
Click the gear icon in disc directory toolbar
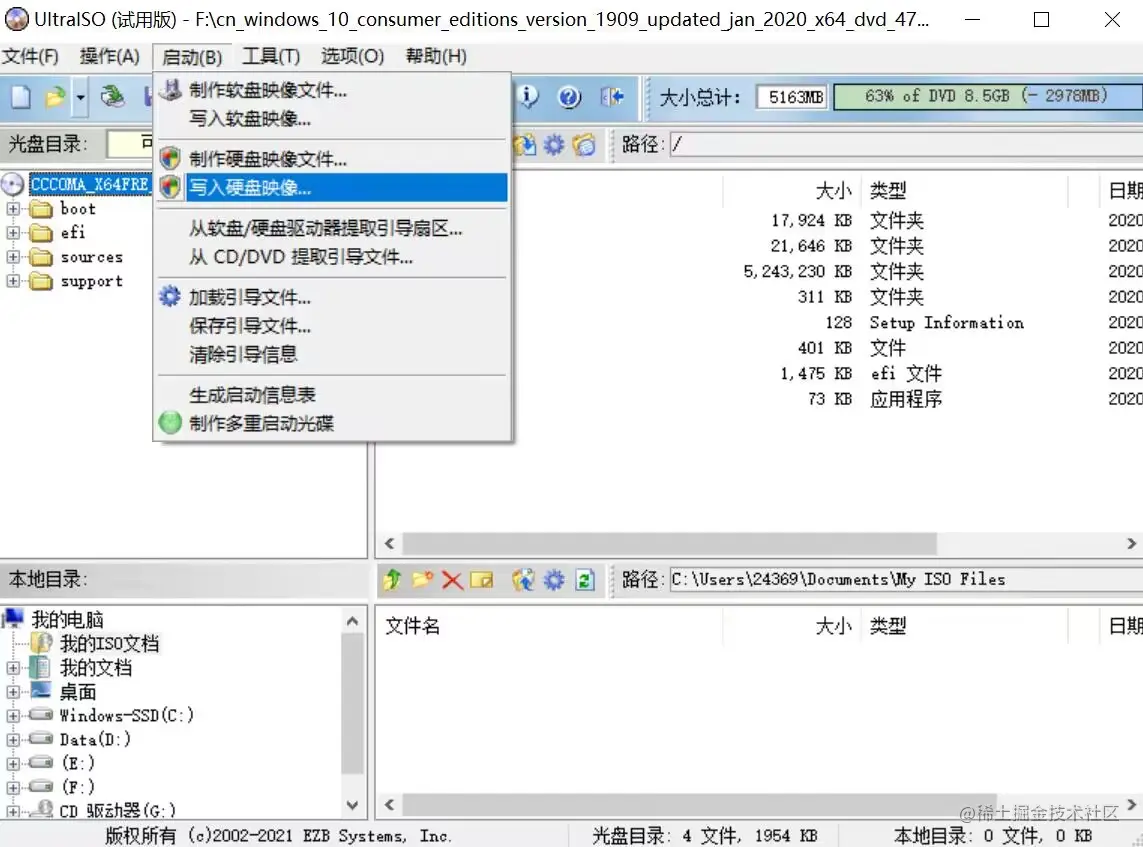click(x=554, y=144)
